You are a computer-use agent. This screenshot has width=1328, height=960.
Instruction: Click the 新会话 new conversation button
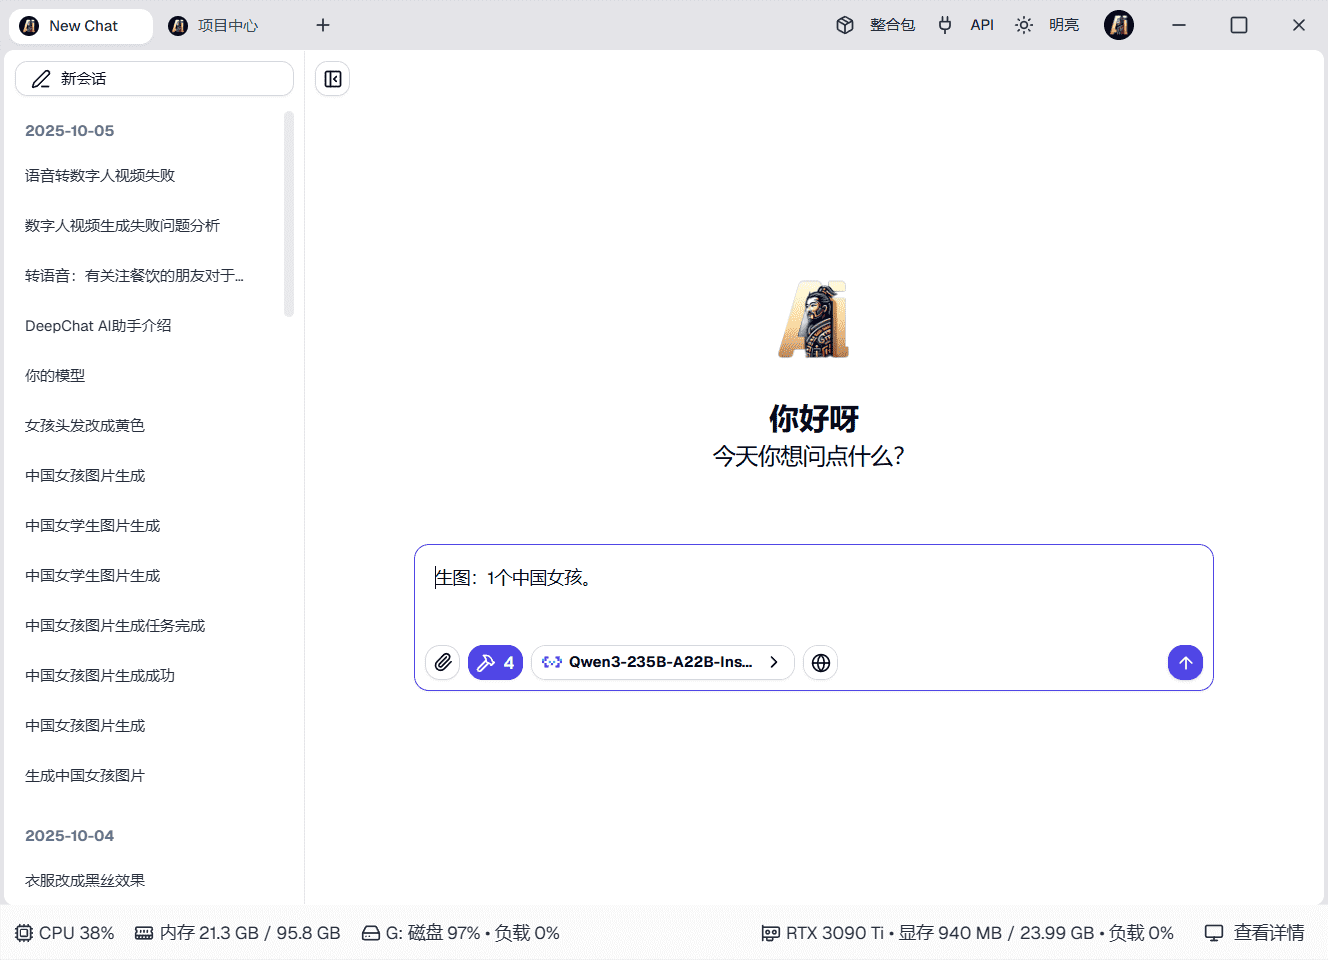tap(154, 78)
